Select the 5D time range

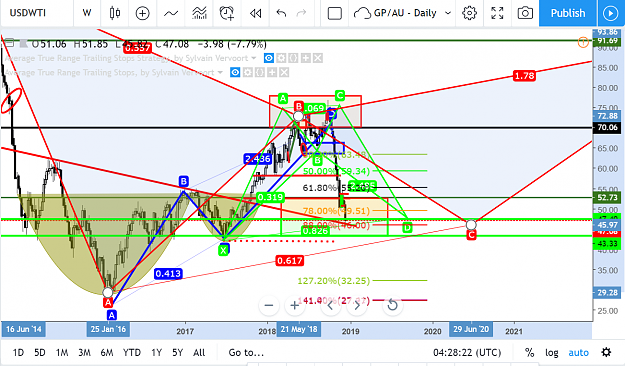[x=40, y=352]
